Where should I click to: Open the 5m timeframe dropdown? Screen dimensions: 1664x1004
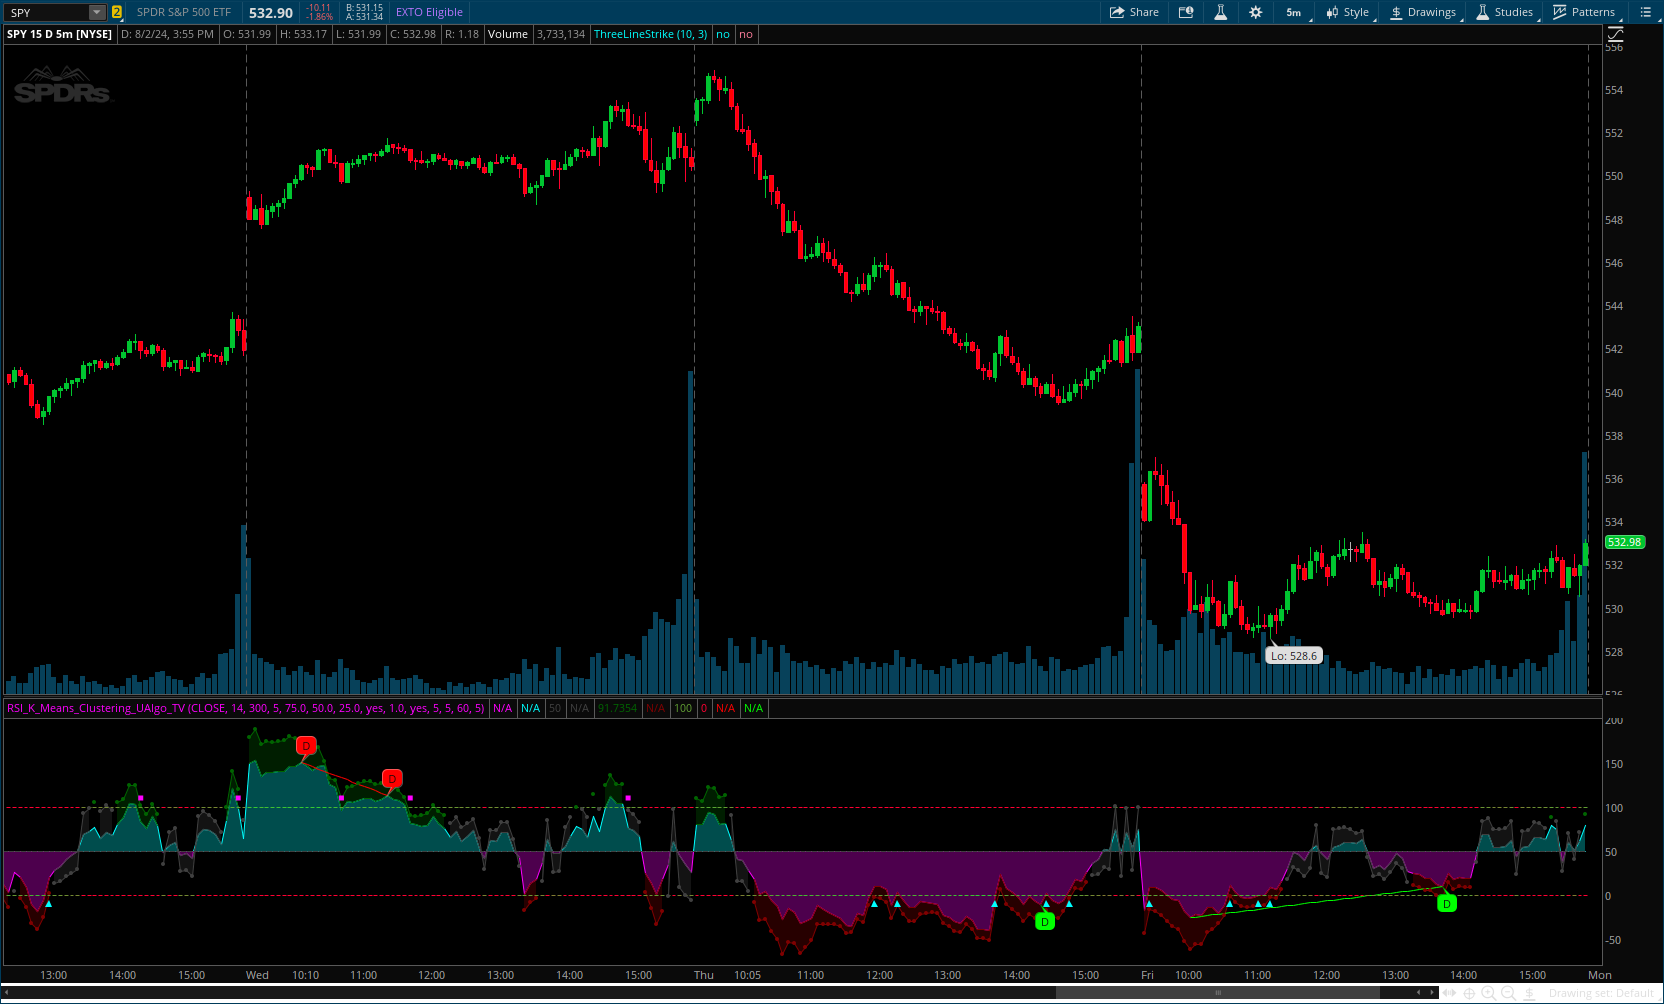(x=1294, y=12)
